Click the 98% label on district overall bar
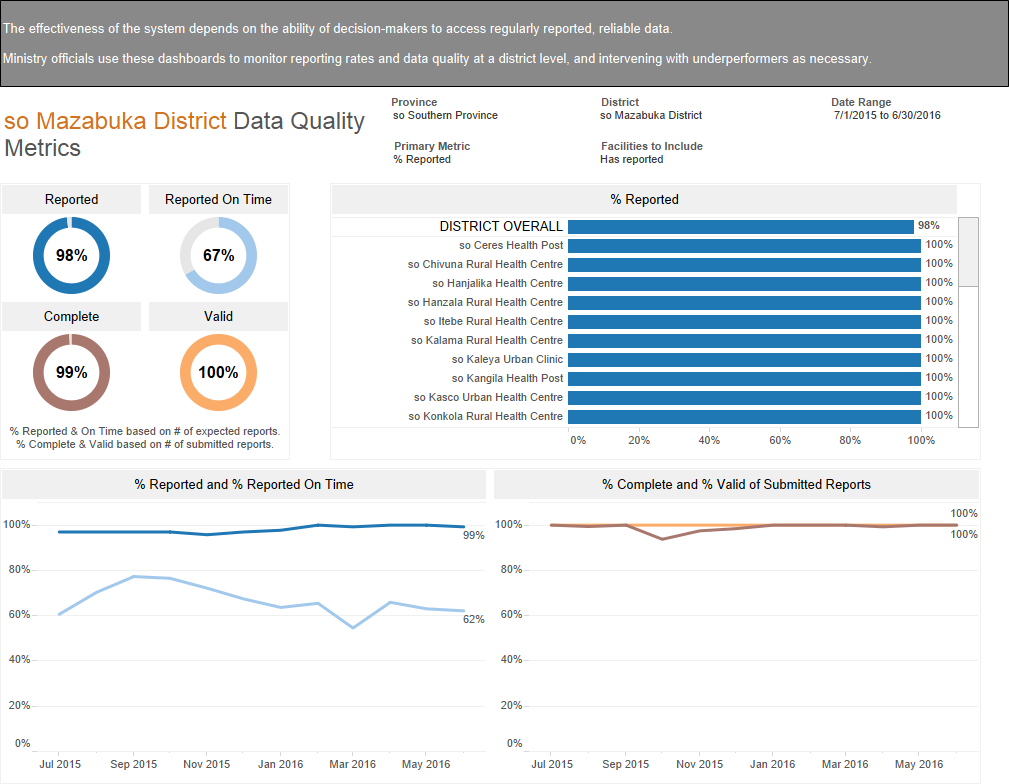Image resolution: width=1009 pixels, height=784 pixels. [929, 225]
